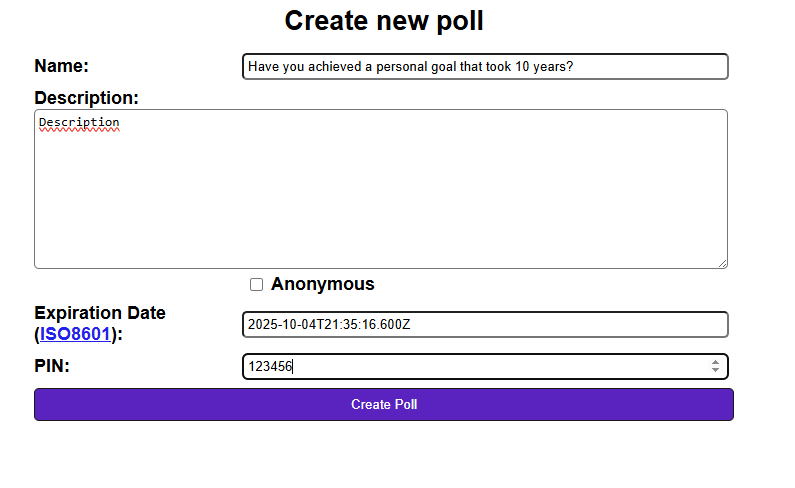Click the '123456' value in PIN field

tap(270, 367)
